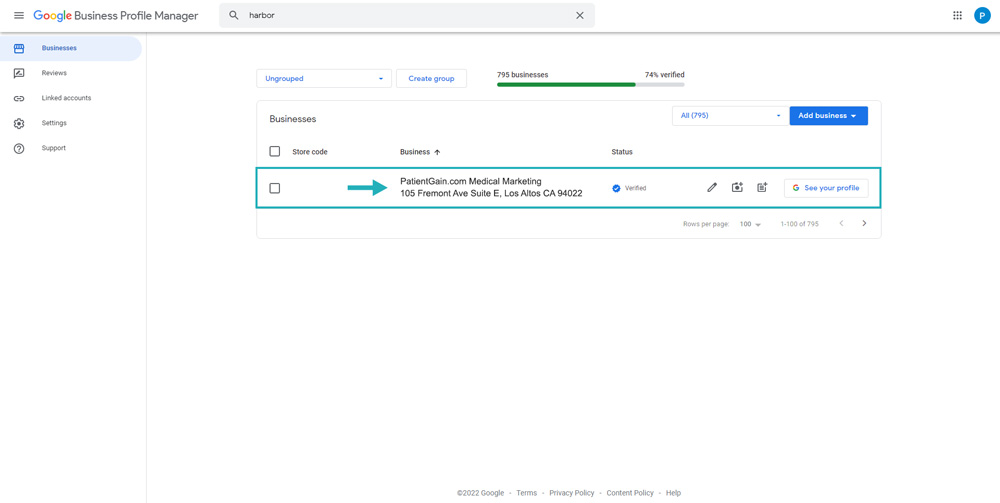The width and height of the screenshot is (1000, 503).
Task: Change rows per page 100 dropdown
Action: pyautogui.click(x=750, y=224)
